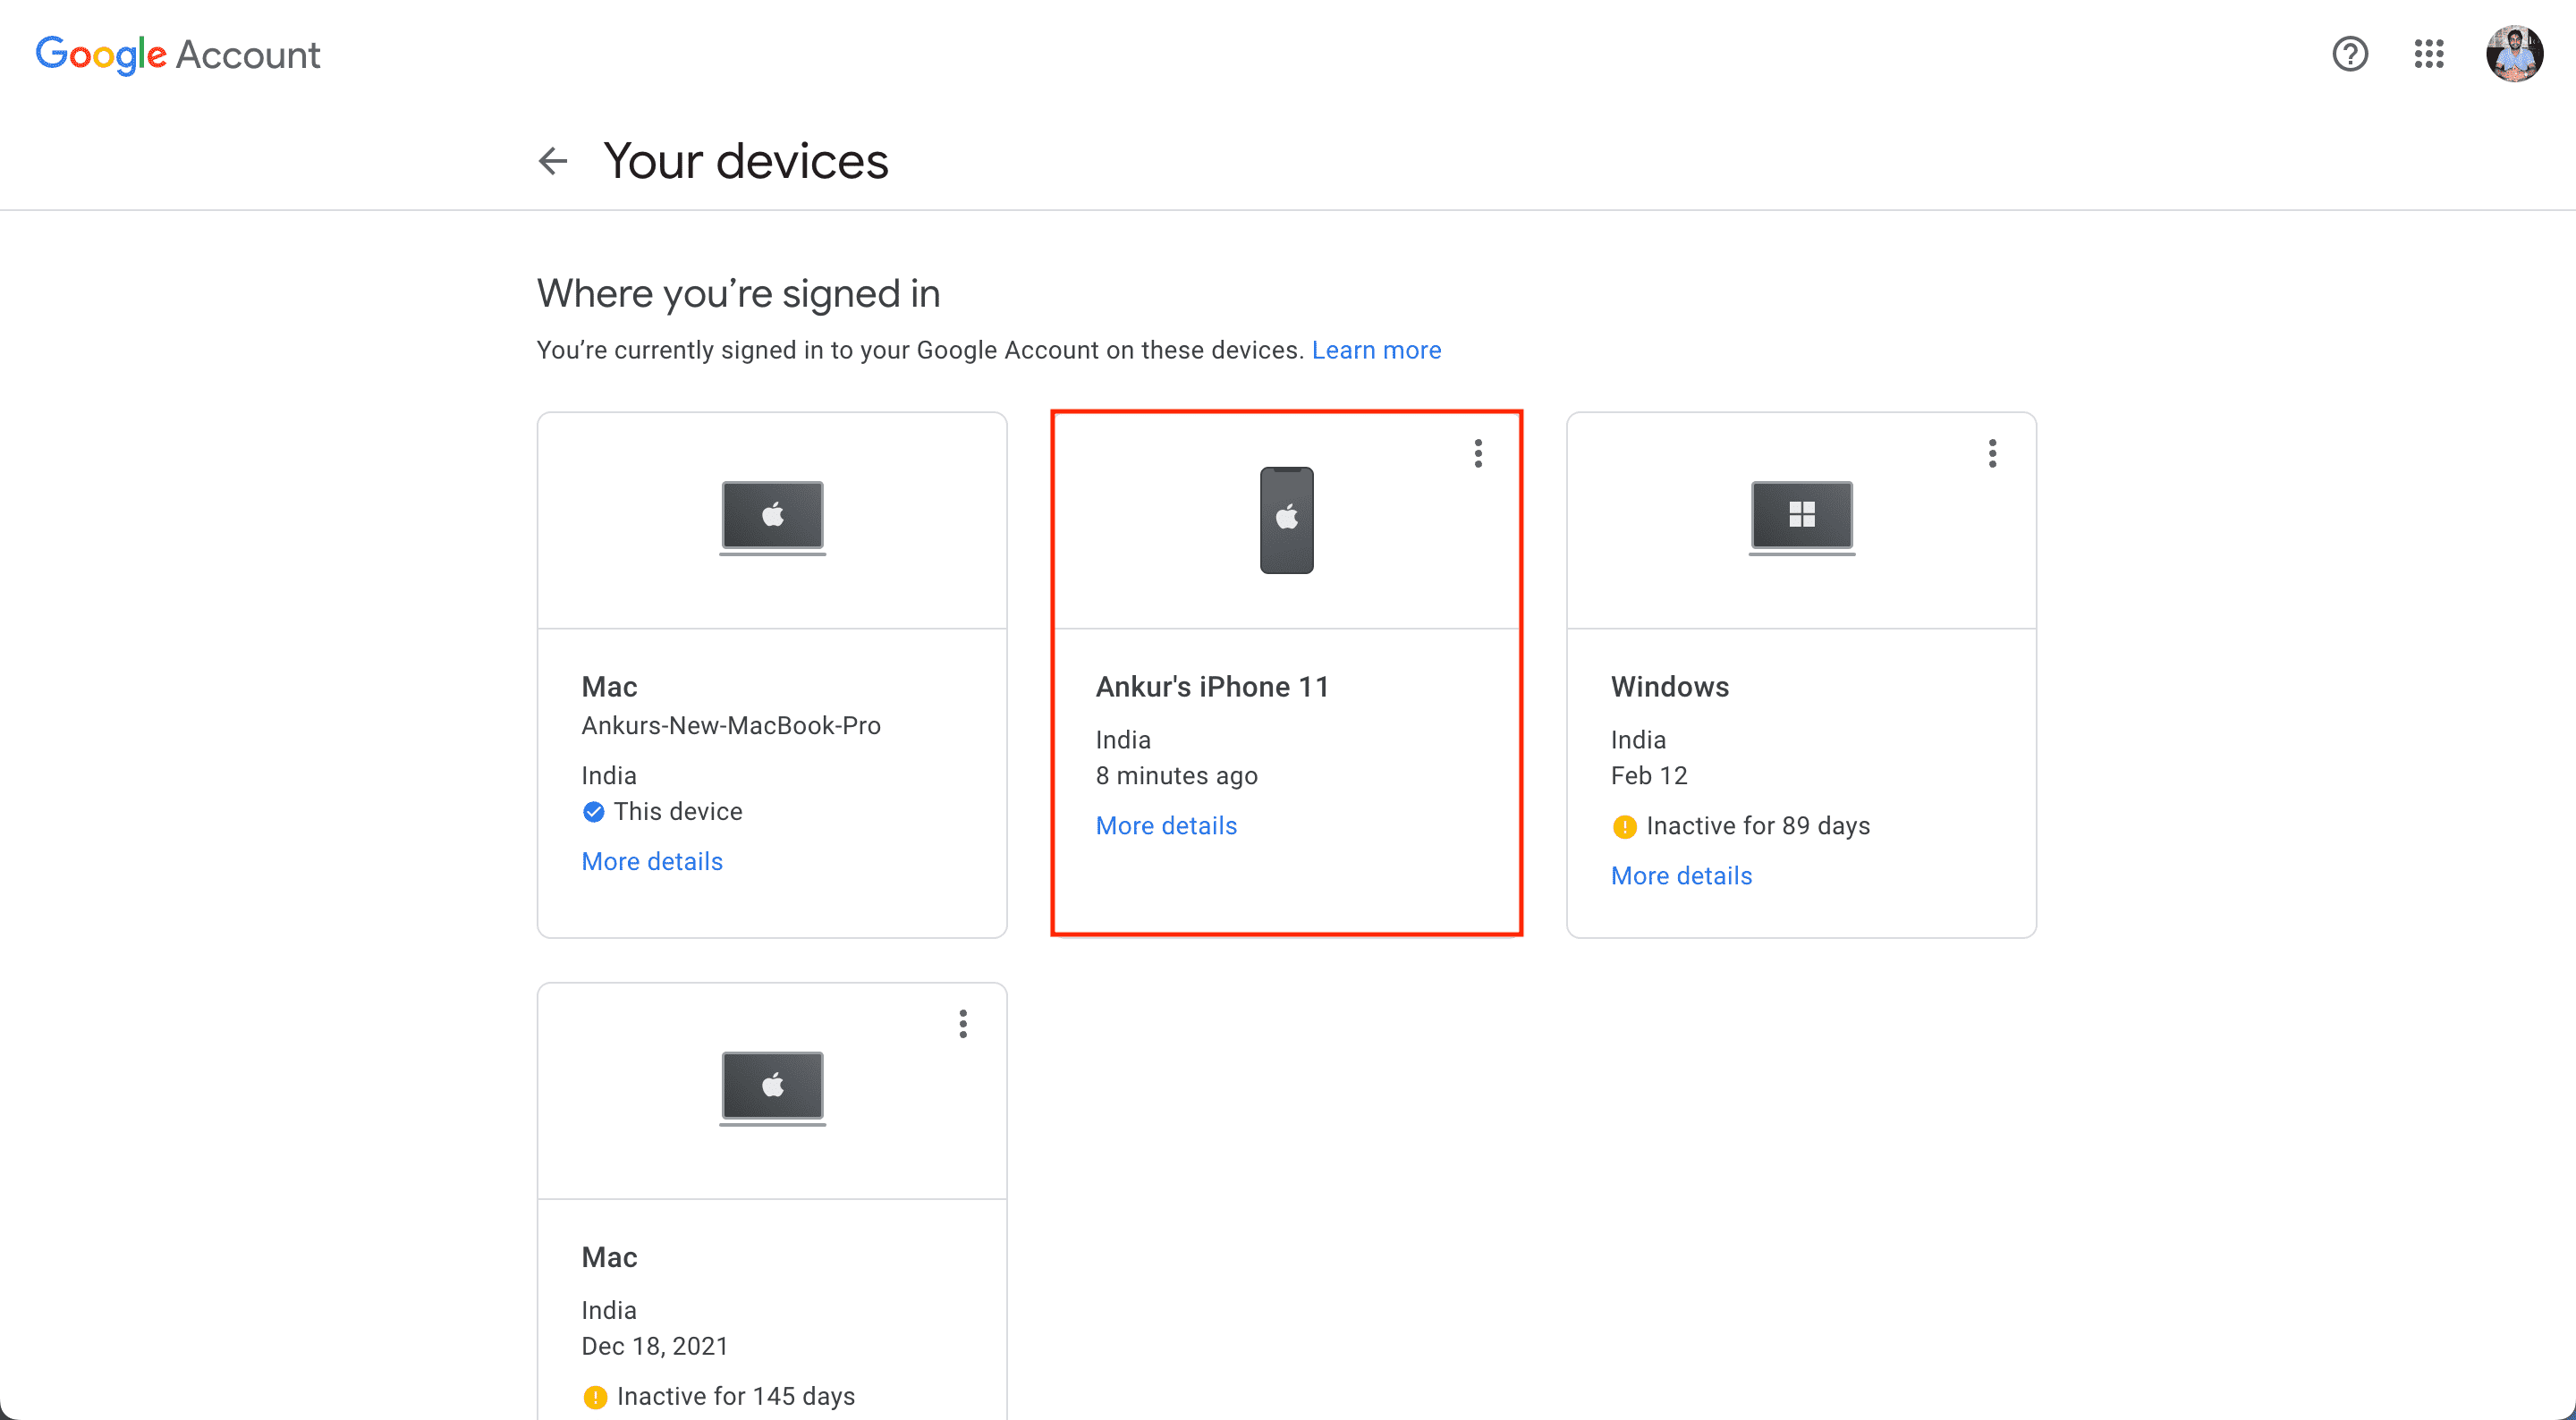Screen dimensions: 2576x1420
Task: Open More details for Ankur's iPhone 11
Action: (x=1167, y=825)
